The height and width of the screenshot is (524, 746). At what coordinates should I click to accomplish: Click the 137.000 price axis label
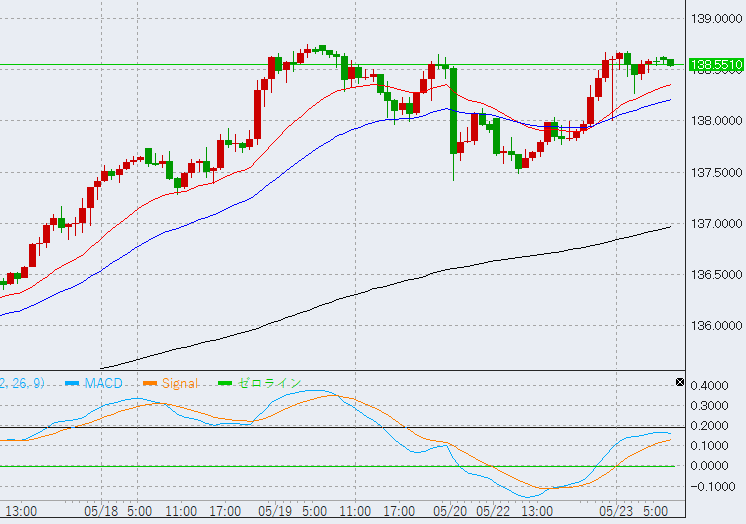click(x=716, y=223)
